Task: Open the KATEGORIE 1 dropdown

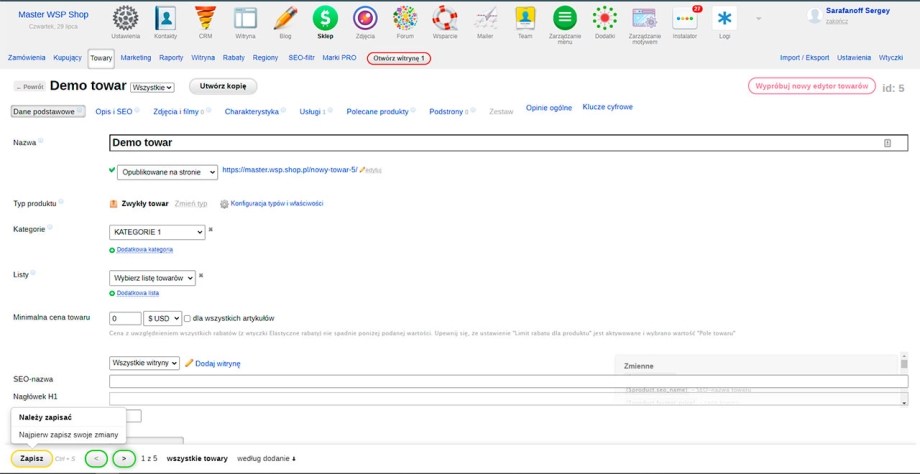Action: click(157, 232)
